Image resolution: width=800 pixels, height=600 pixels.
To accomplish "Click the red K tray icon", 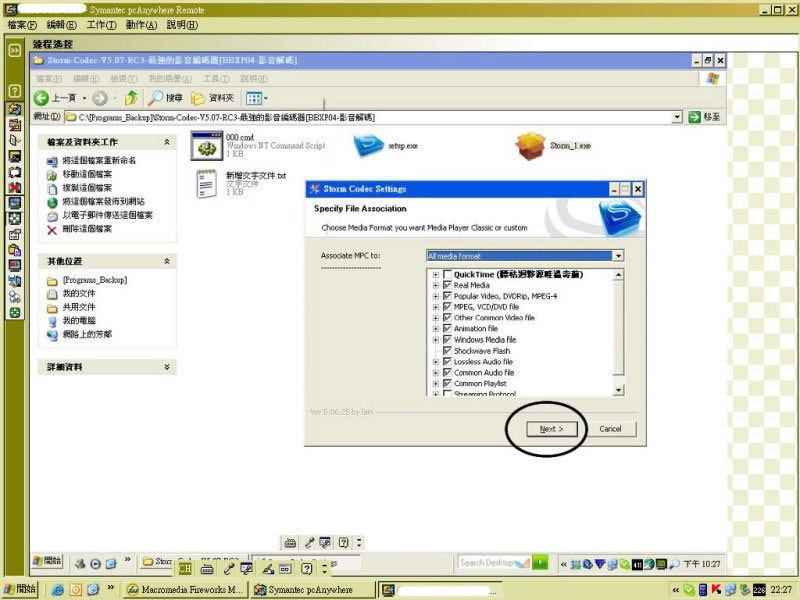I will (716, 590).
